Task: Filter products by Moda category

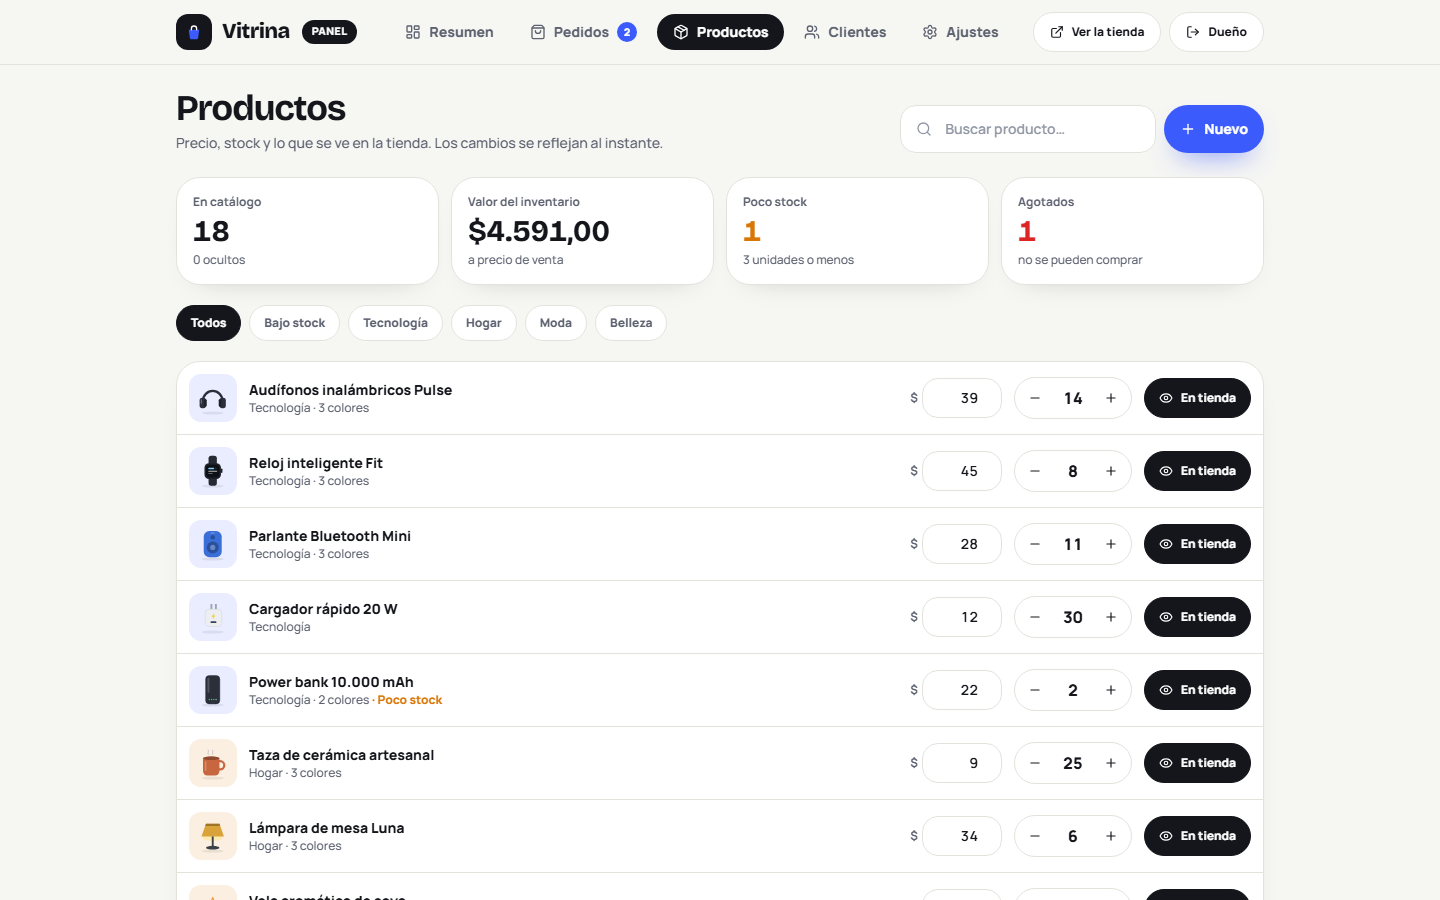Action: pyautogui.click(x=555, y=323)
